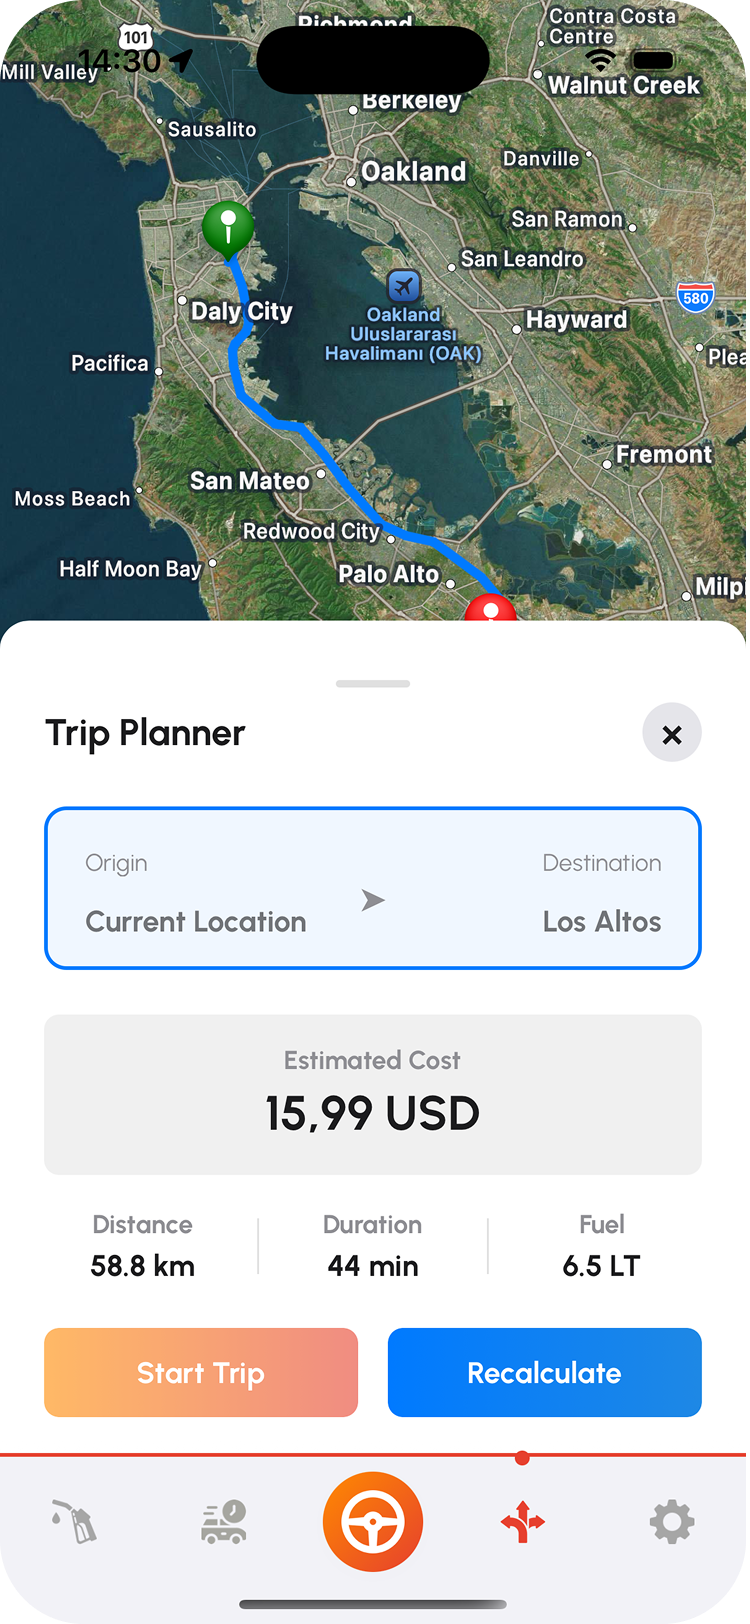Open the roadside service truck tab

coord(224,1522)
